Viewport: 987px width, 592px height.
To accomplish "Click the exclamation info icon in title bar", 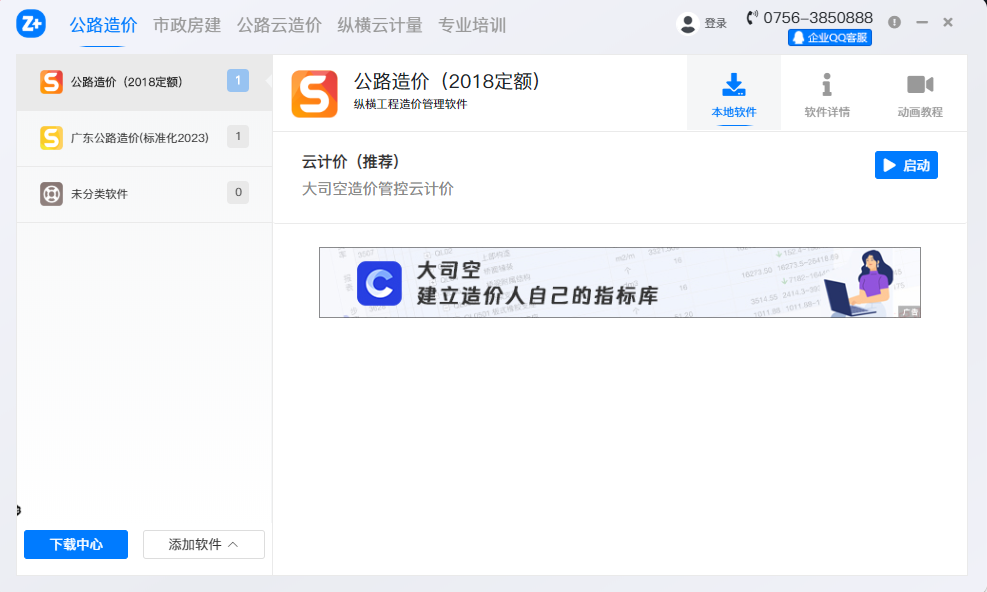I will [x=894, y=23].
